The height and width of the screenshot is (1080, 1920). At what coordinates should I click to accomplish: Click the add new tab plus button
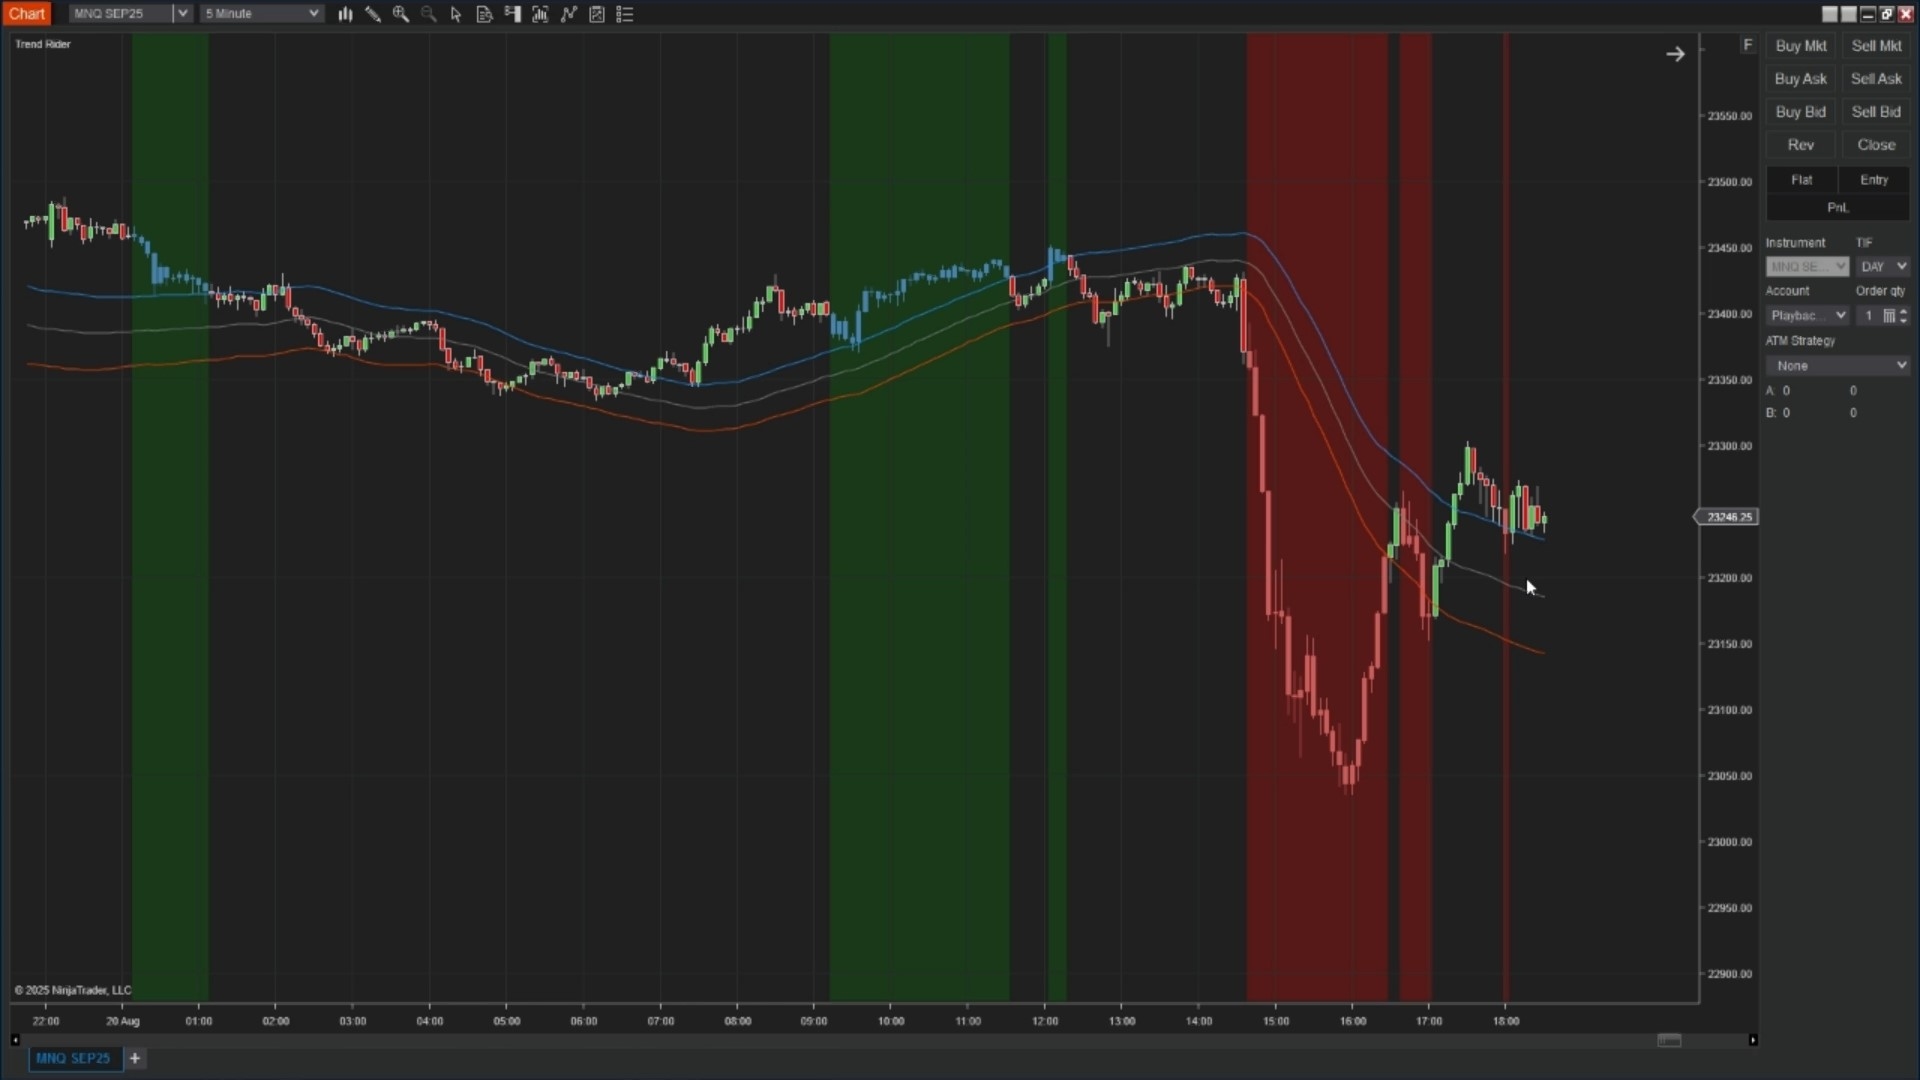pos(136,1058)
